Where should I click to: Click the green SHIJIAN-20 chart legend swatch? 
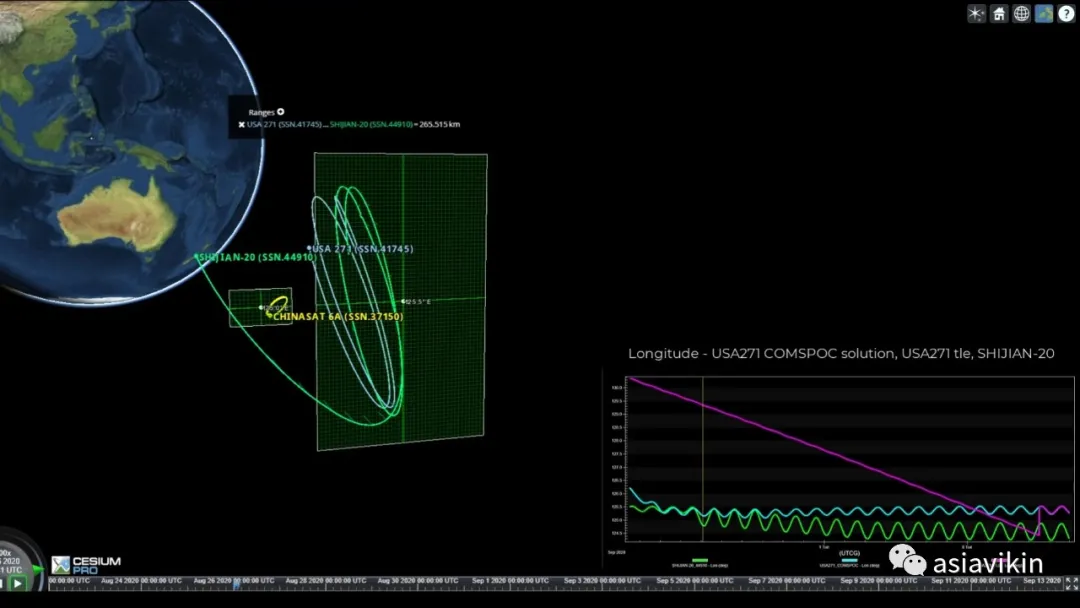point(700,560)
